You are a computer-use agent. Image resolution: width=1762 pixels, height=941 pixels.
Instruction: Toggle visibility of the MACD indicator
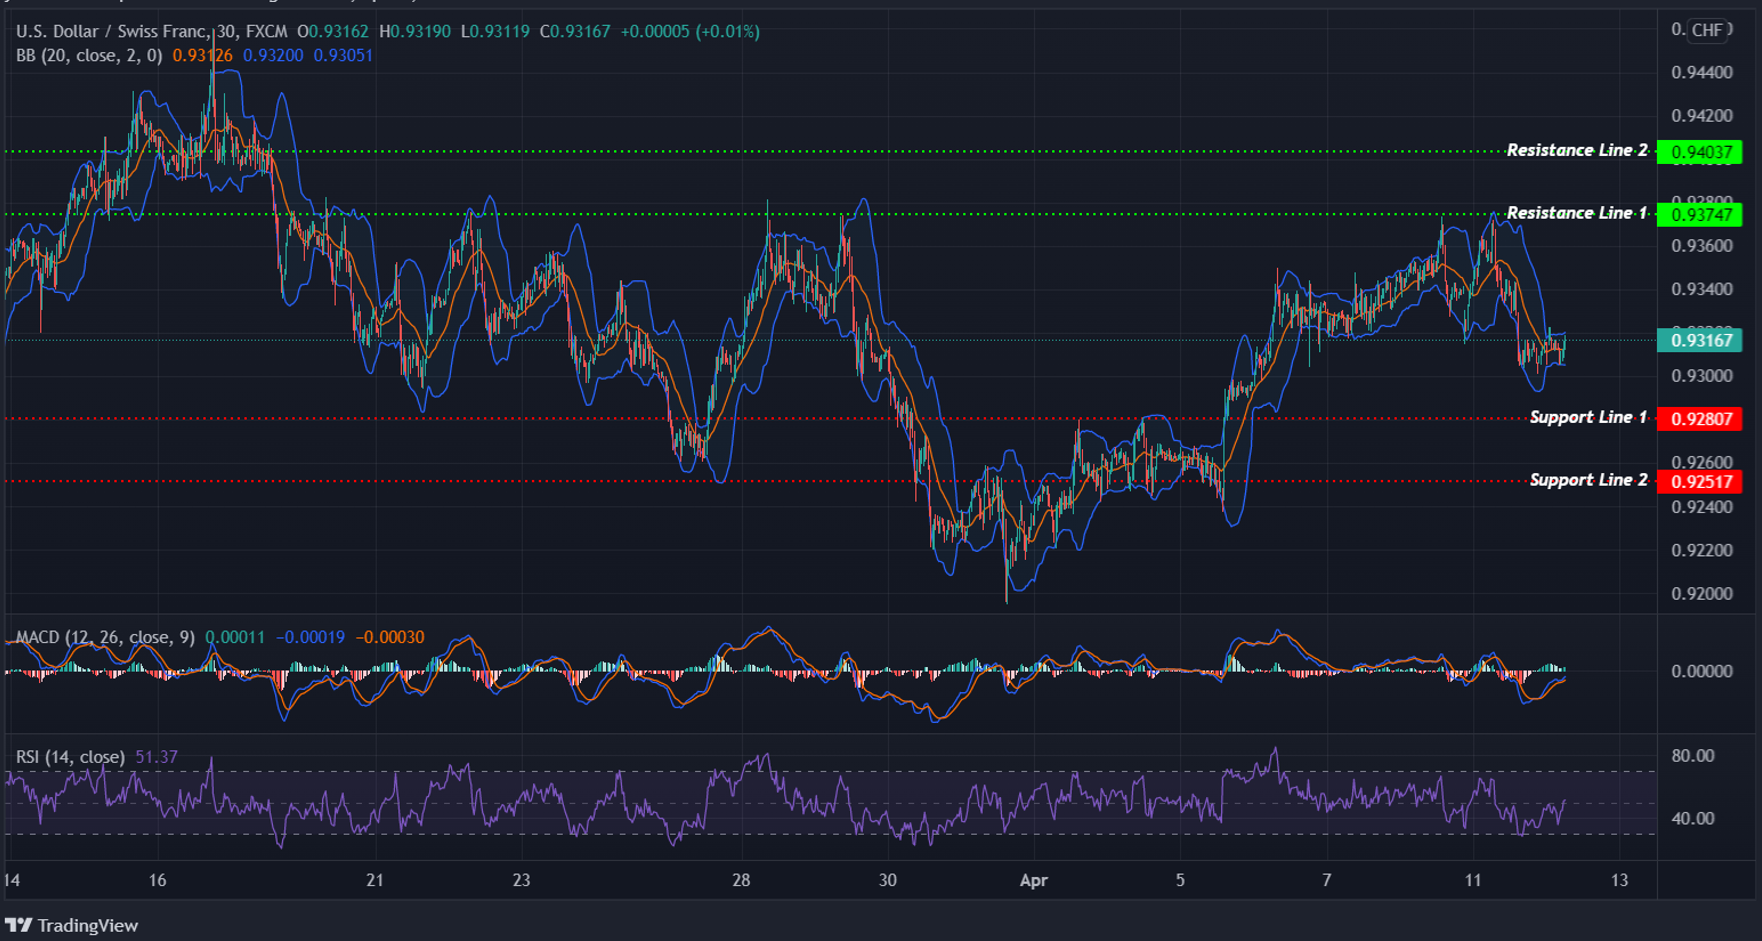pos(105,637)
